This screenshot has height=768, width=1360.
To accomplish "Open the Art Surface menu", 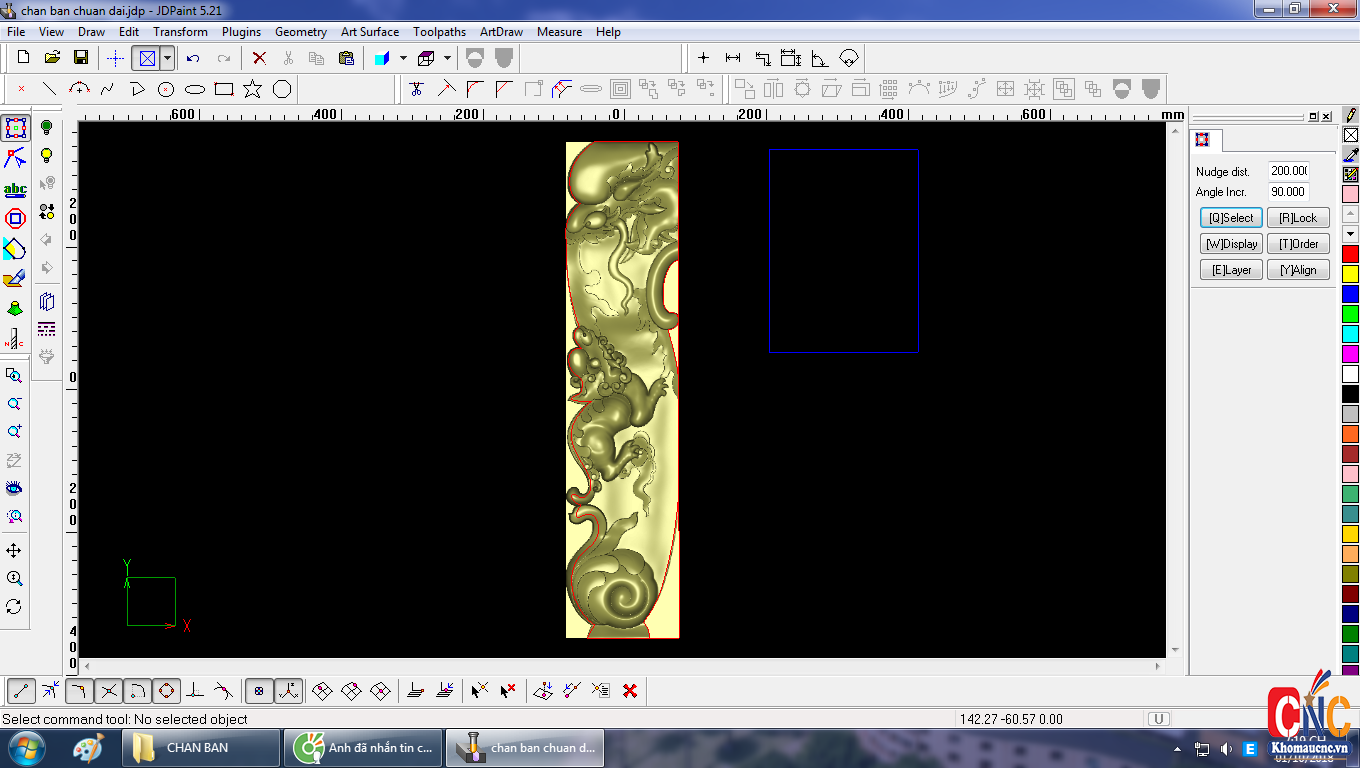I will 369,32.
